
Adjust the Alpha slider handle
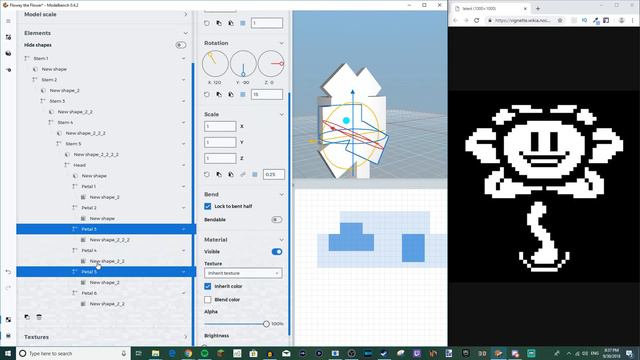pyautogui.click(x=266, y=324)
